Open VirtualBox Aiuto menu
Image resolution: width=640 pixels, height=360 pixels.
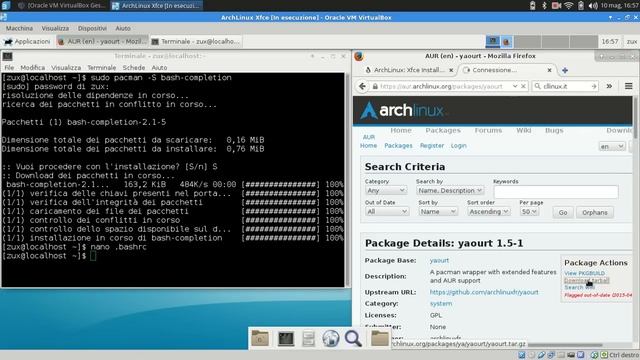[123, 28]
